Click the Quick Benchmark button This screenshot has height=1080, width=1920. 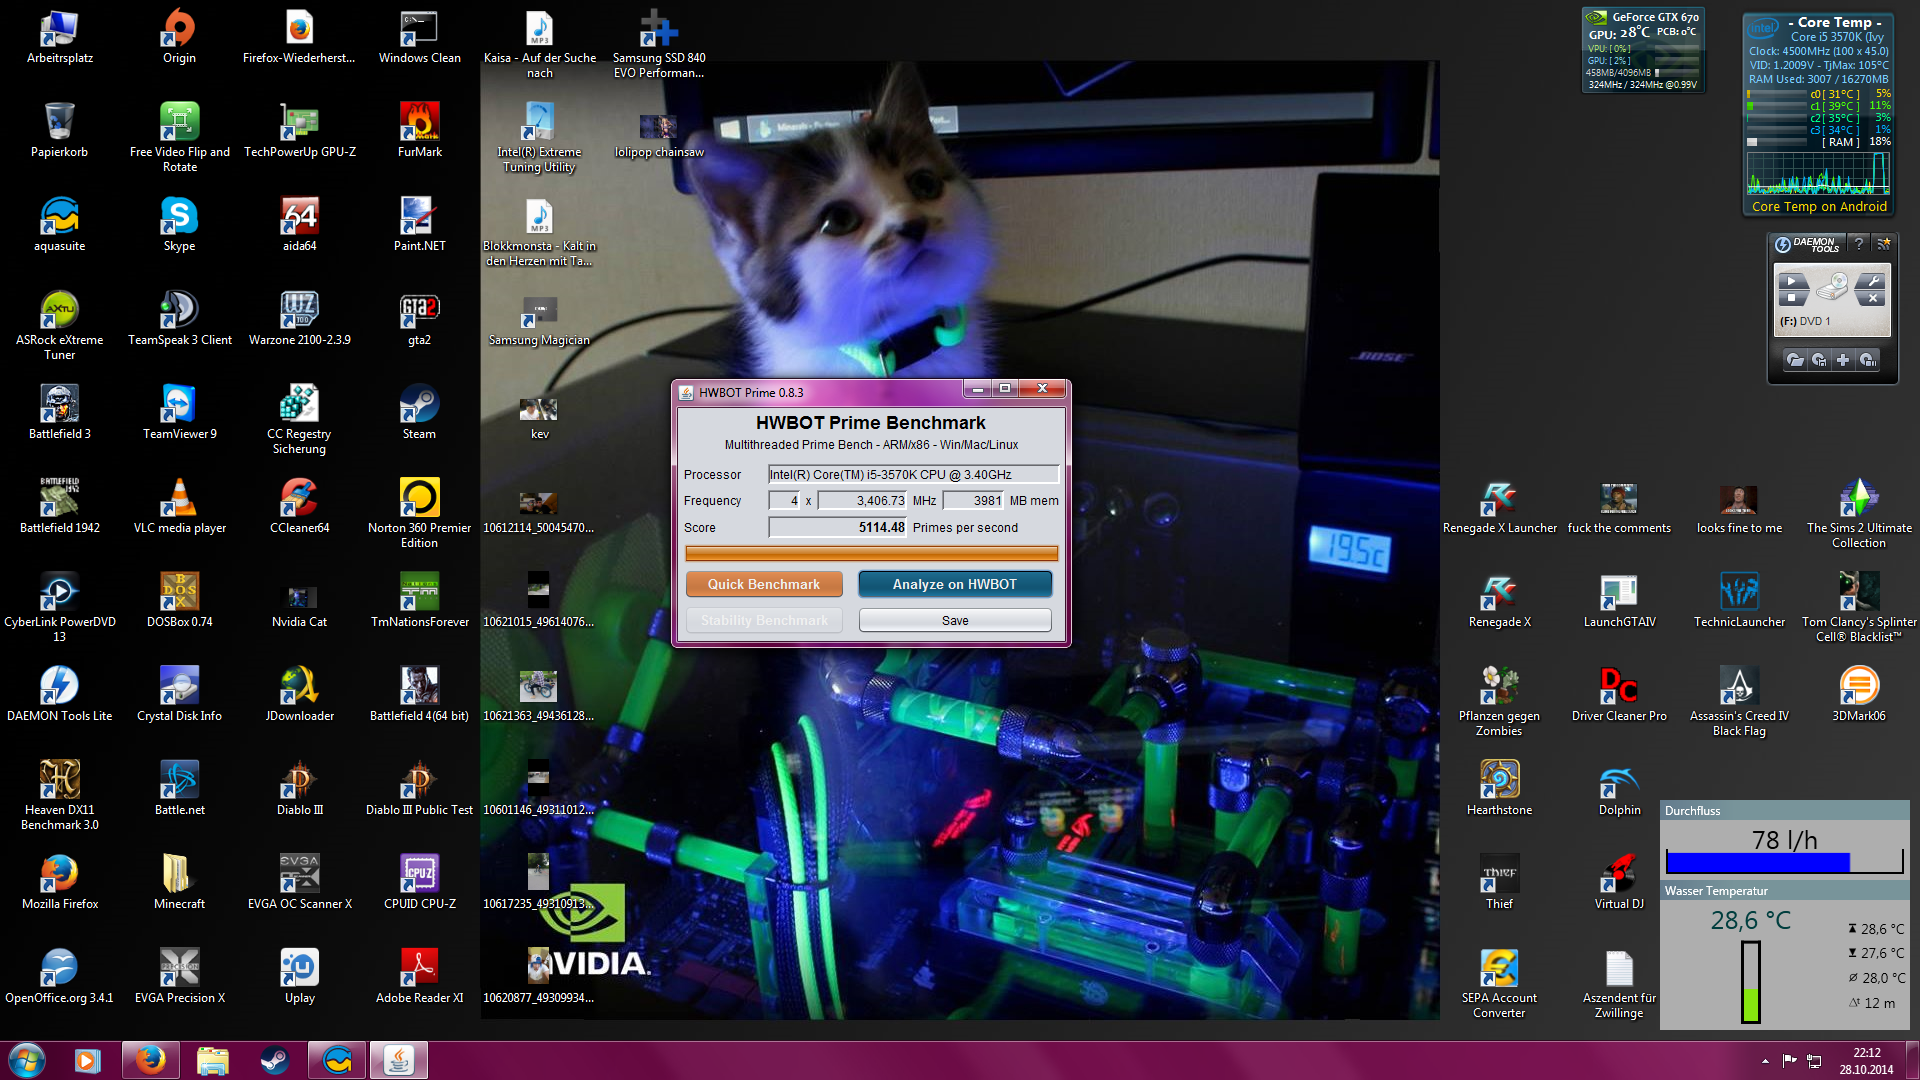tap(764, 584)
